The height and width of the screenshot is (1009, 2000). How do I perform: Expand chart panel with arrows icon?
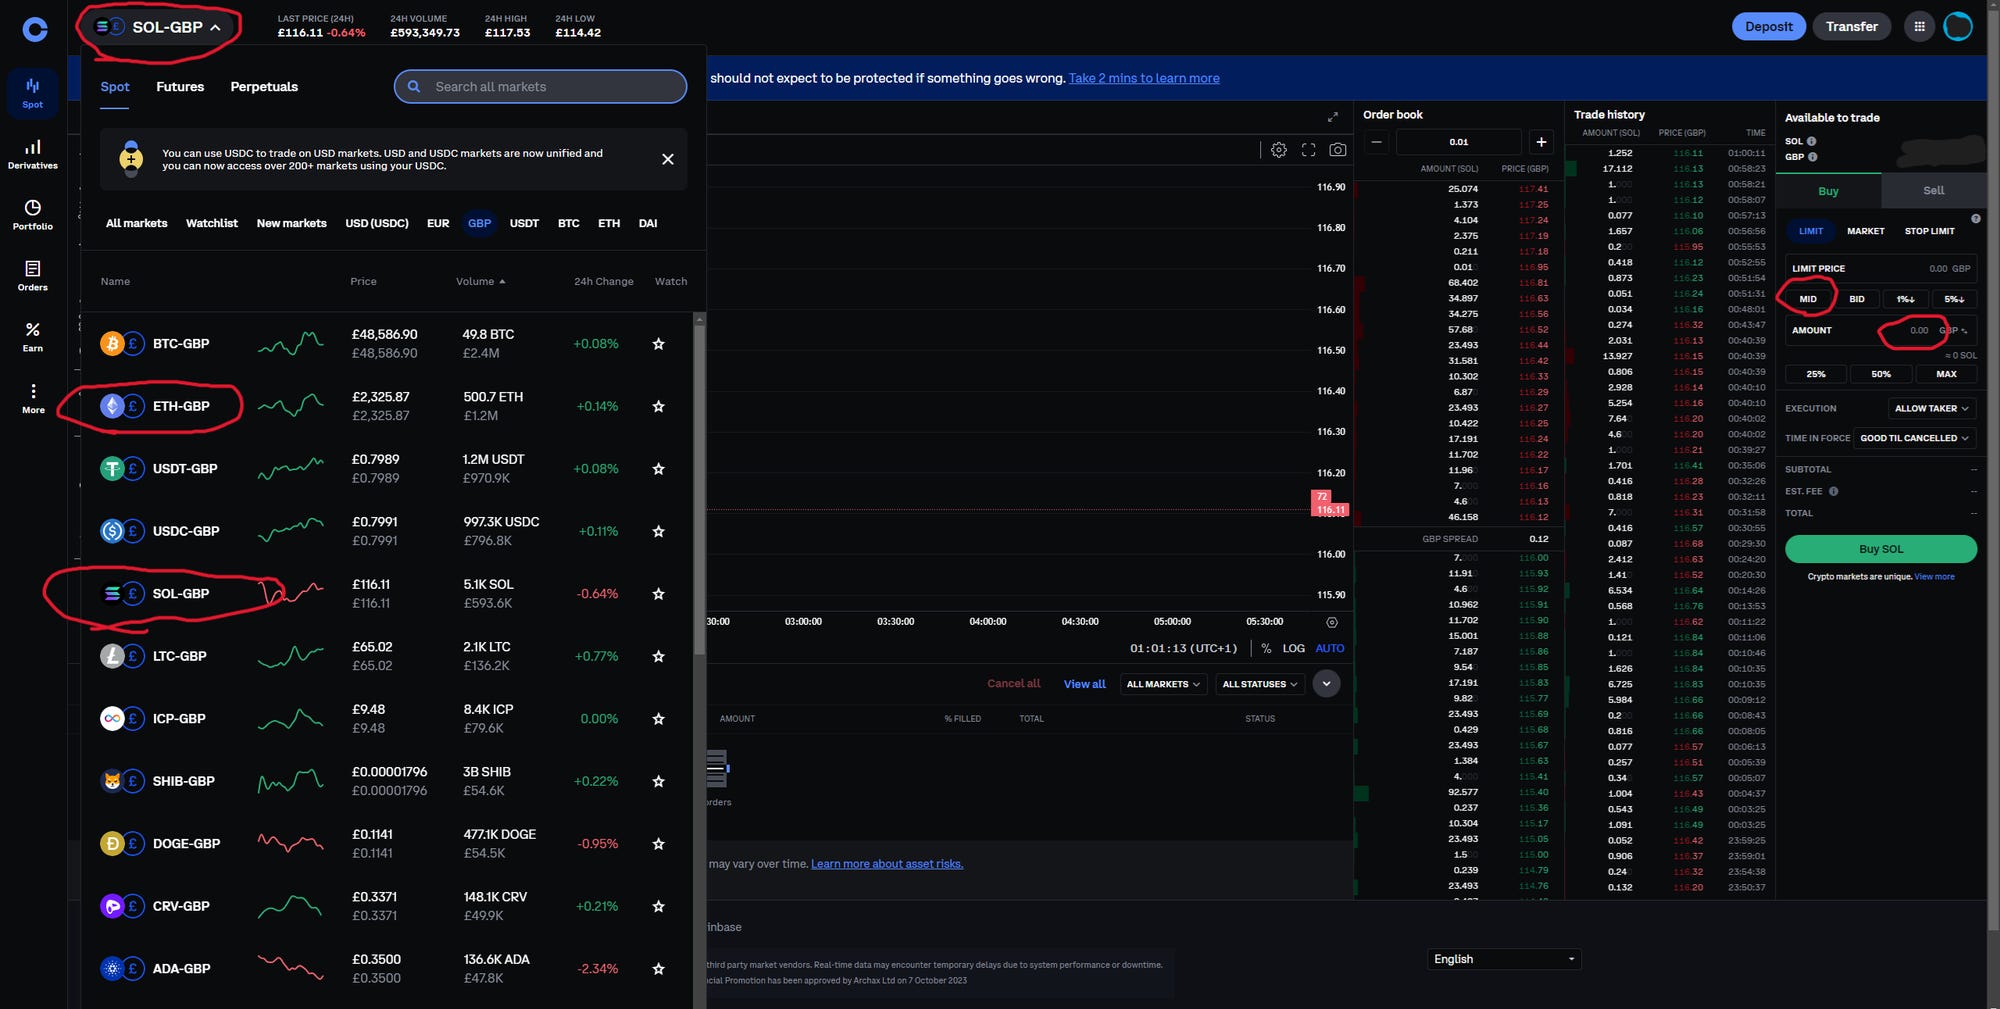pos(1333,117)
